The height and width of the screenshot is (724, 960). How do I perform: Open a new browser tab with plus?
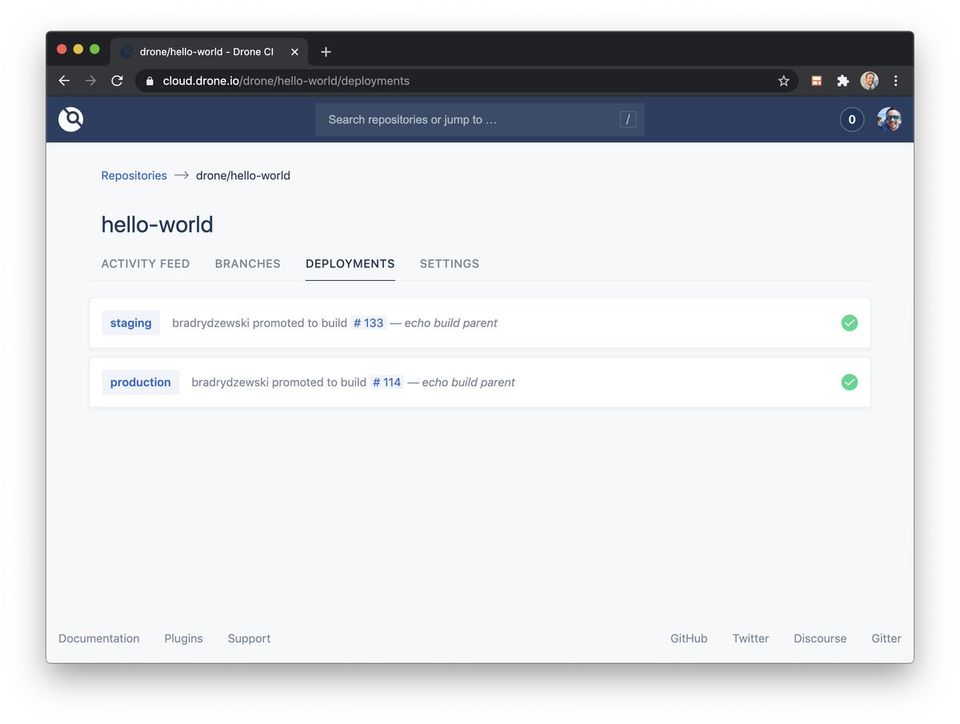click(326, 52)
